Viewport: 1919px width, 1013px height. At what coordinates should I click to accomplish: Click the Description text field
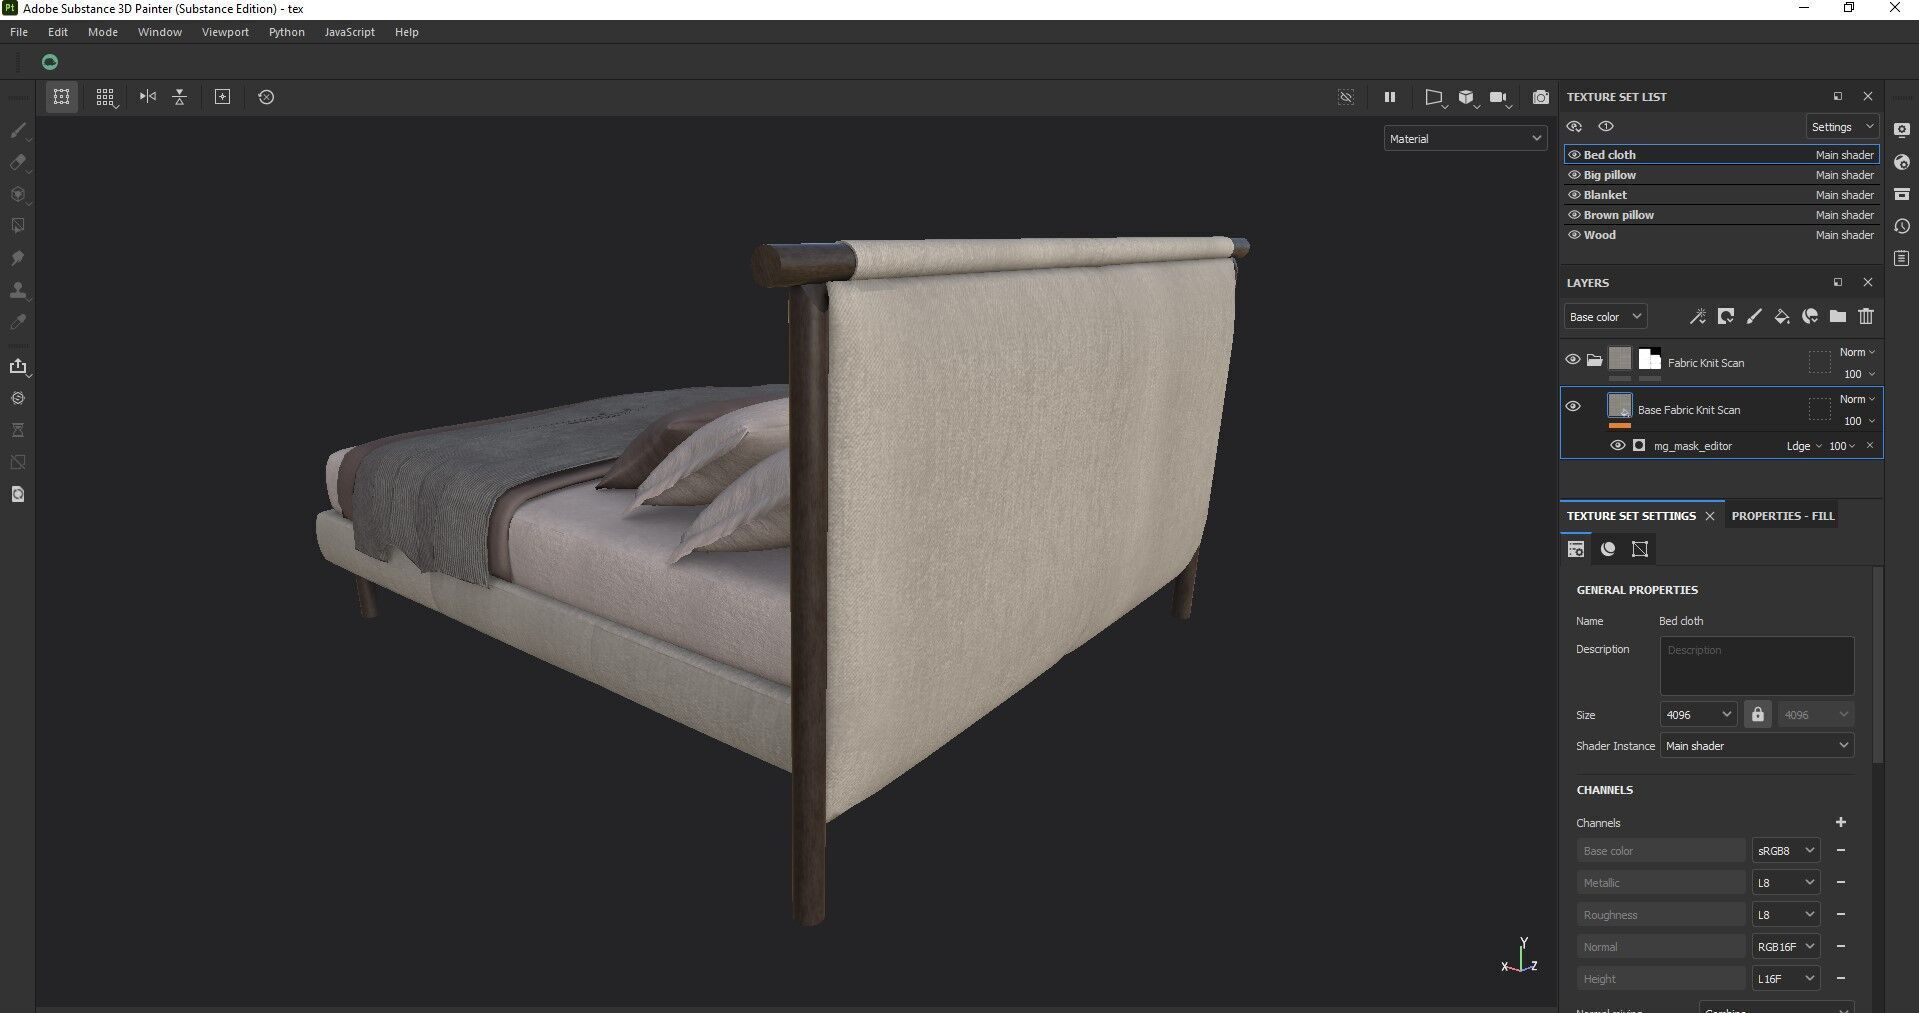coord(1757,666)
